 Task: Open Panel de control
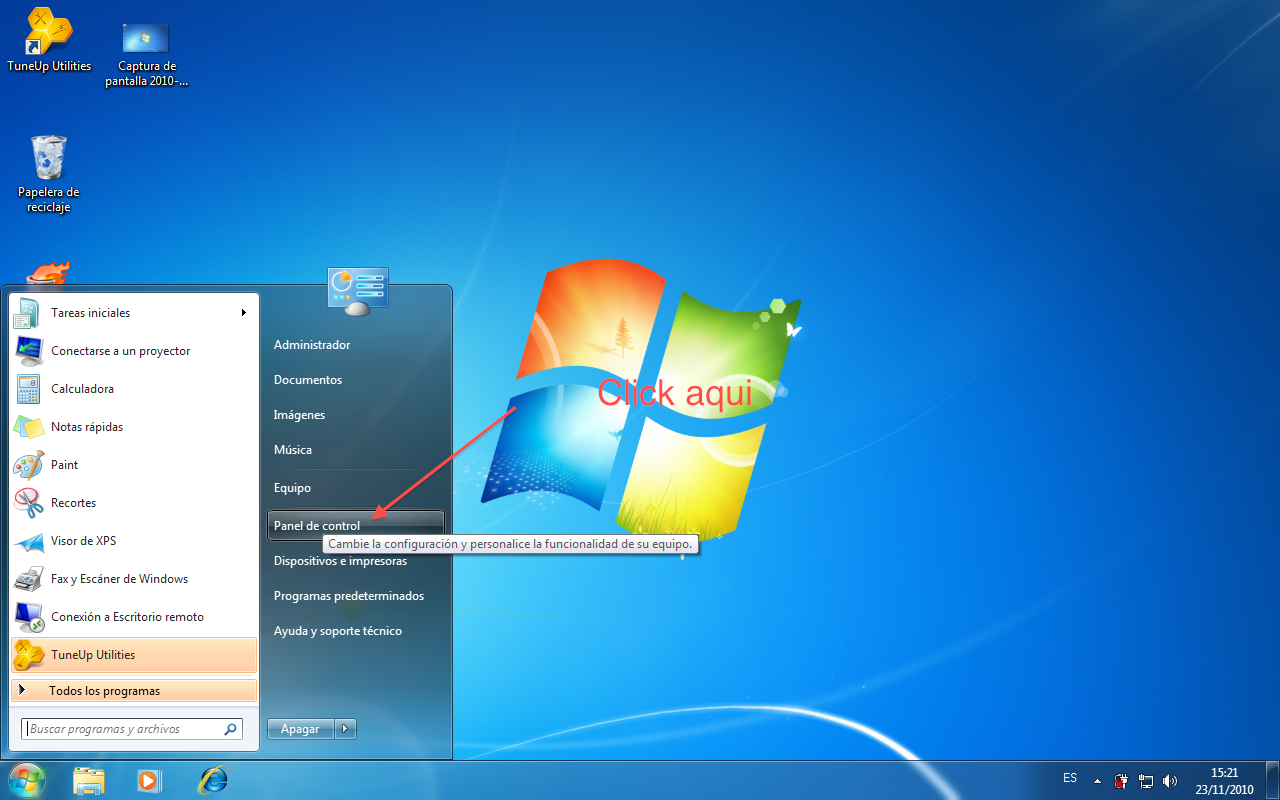coord(355,526)
